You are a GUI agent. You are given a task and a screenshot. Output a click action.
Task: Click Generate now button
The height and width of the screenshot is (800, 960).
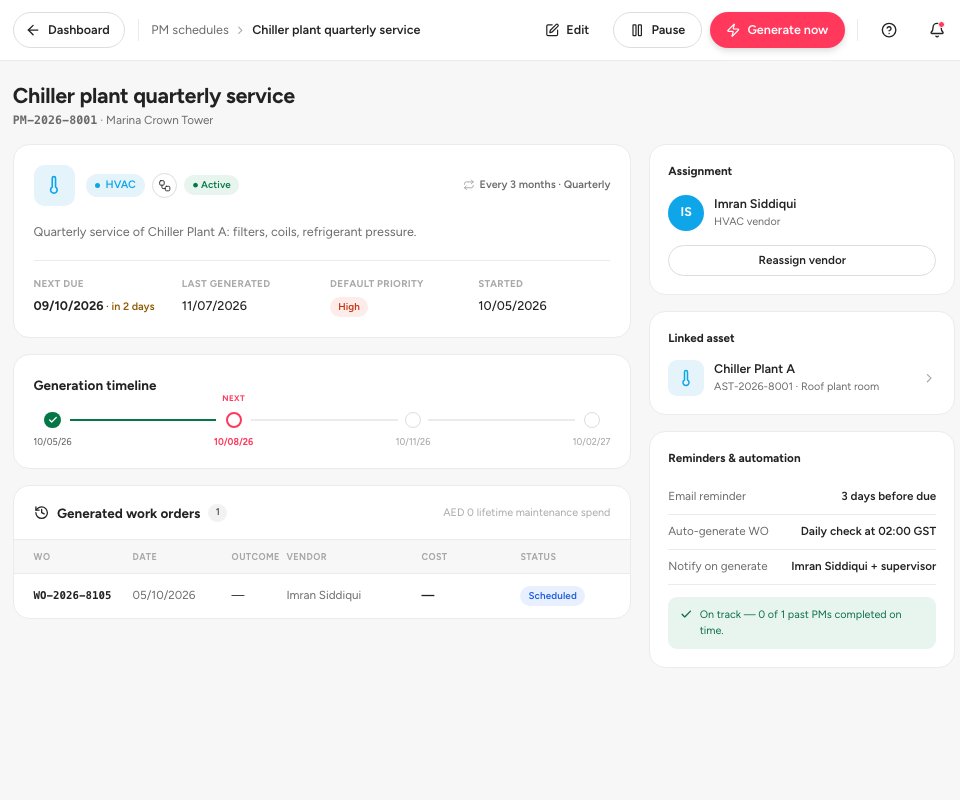pyautogui.click(x=777, y=30)
